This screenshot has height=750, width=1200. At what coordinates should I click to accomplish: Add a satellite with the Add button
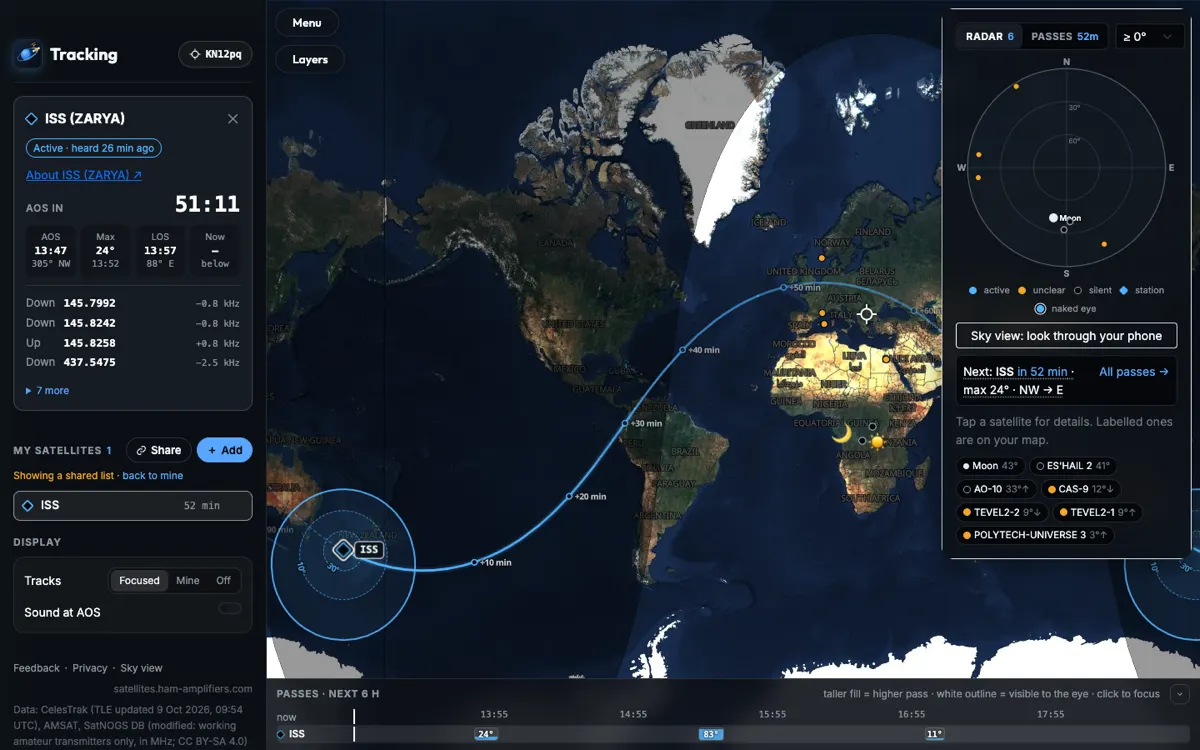click(x=225, y=450)
